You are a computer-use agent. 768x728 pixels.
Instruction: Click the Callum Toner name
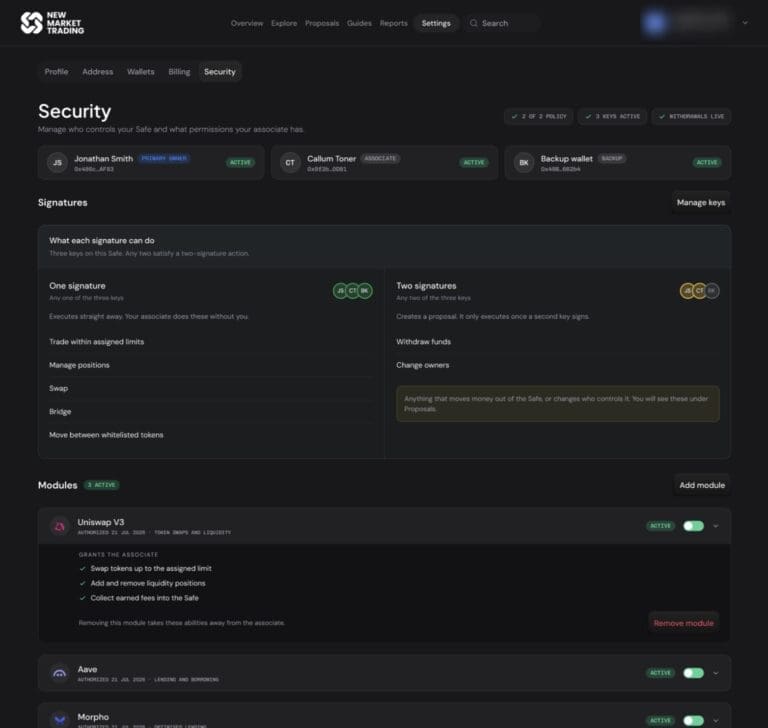point(332,159)
